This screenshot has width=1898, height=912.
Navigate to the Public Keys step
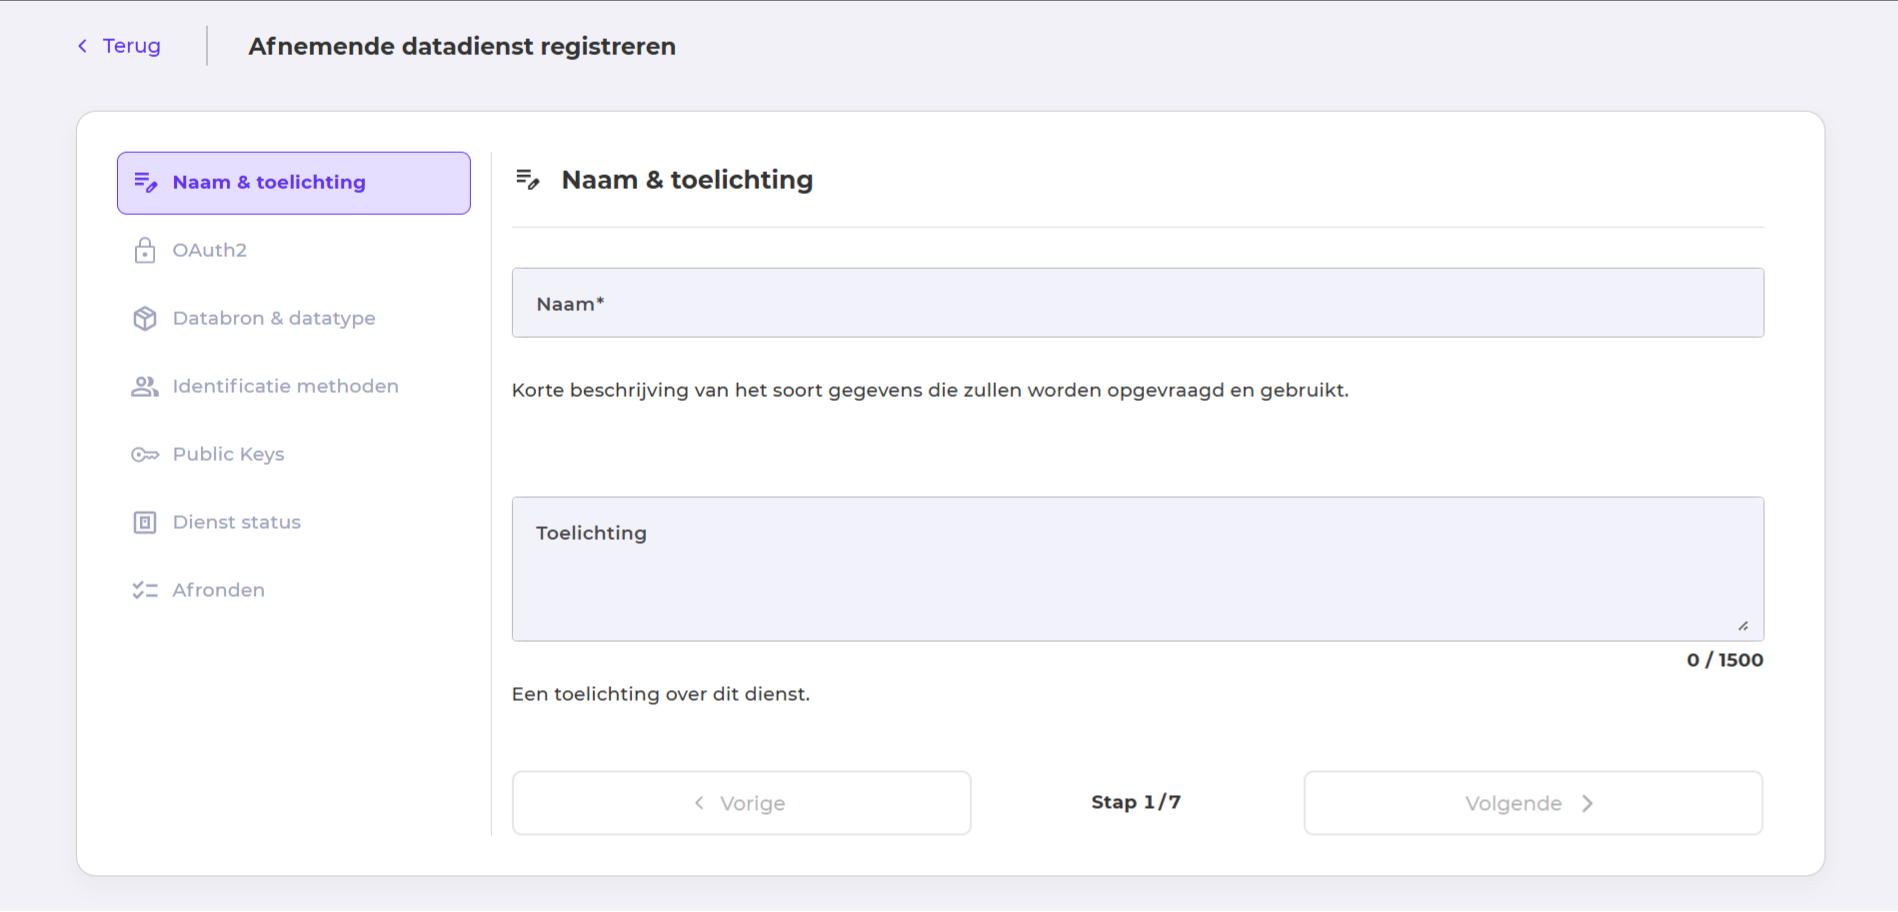[x=228, y=454]
